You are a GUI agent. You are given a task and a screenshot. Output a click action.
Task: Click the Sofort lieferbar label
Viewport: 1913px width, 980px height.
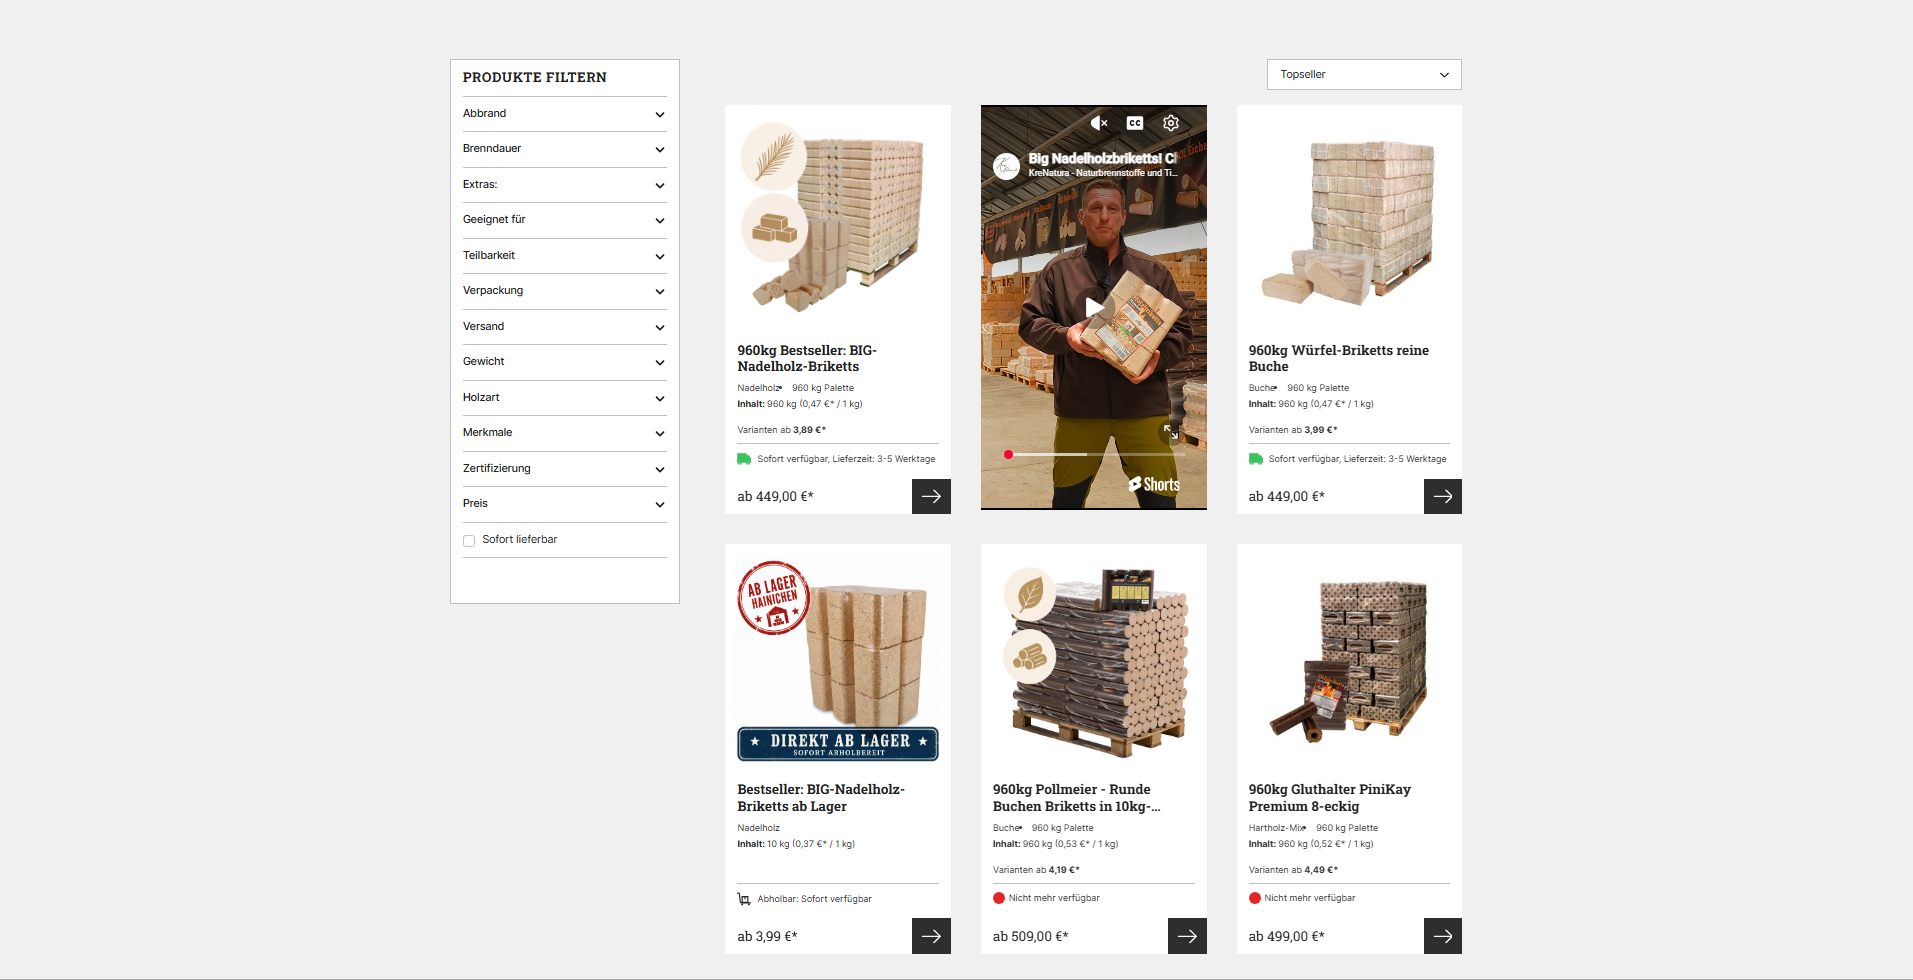click(519, 540)
